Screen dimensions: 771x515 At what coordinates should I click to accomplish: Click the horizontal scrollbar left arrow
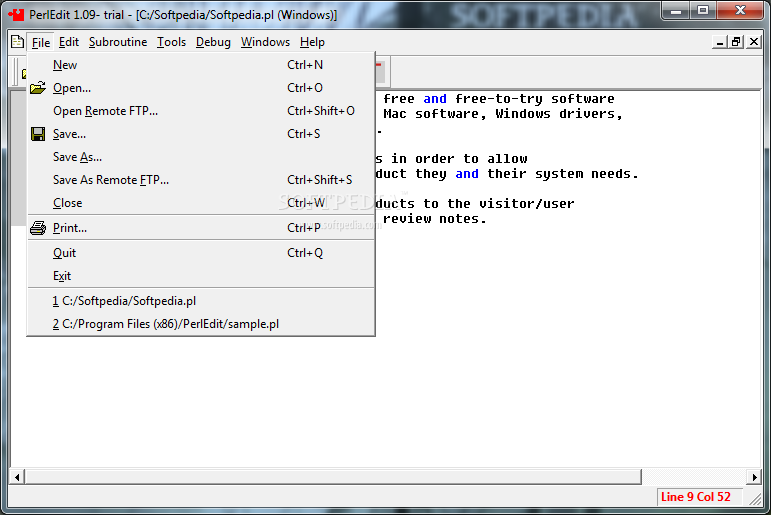(x=17, y=477)
